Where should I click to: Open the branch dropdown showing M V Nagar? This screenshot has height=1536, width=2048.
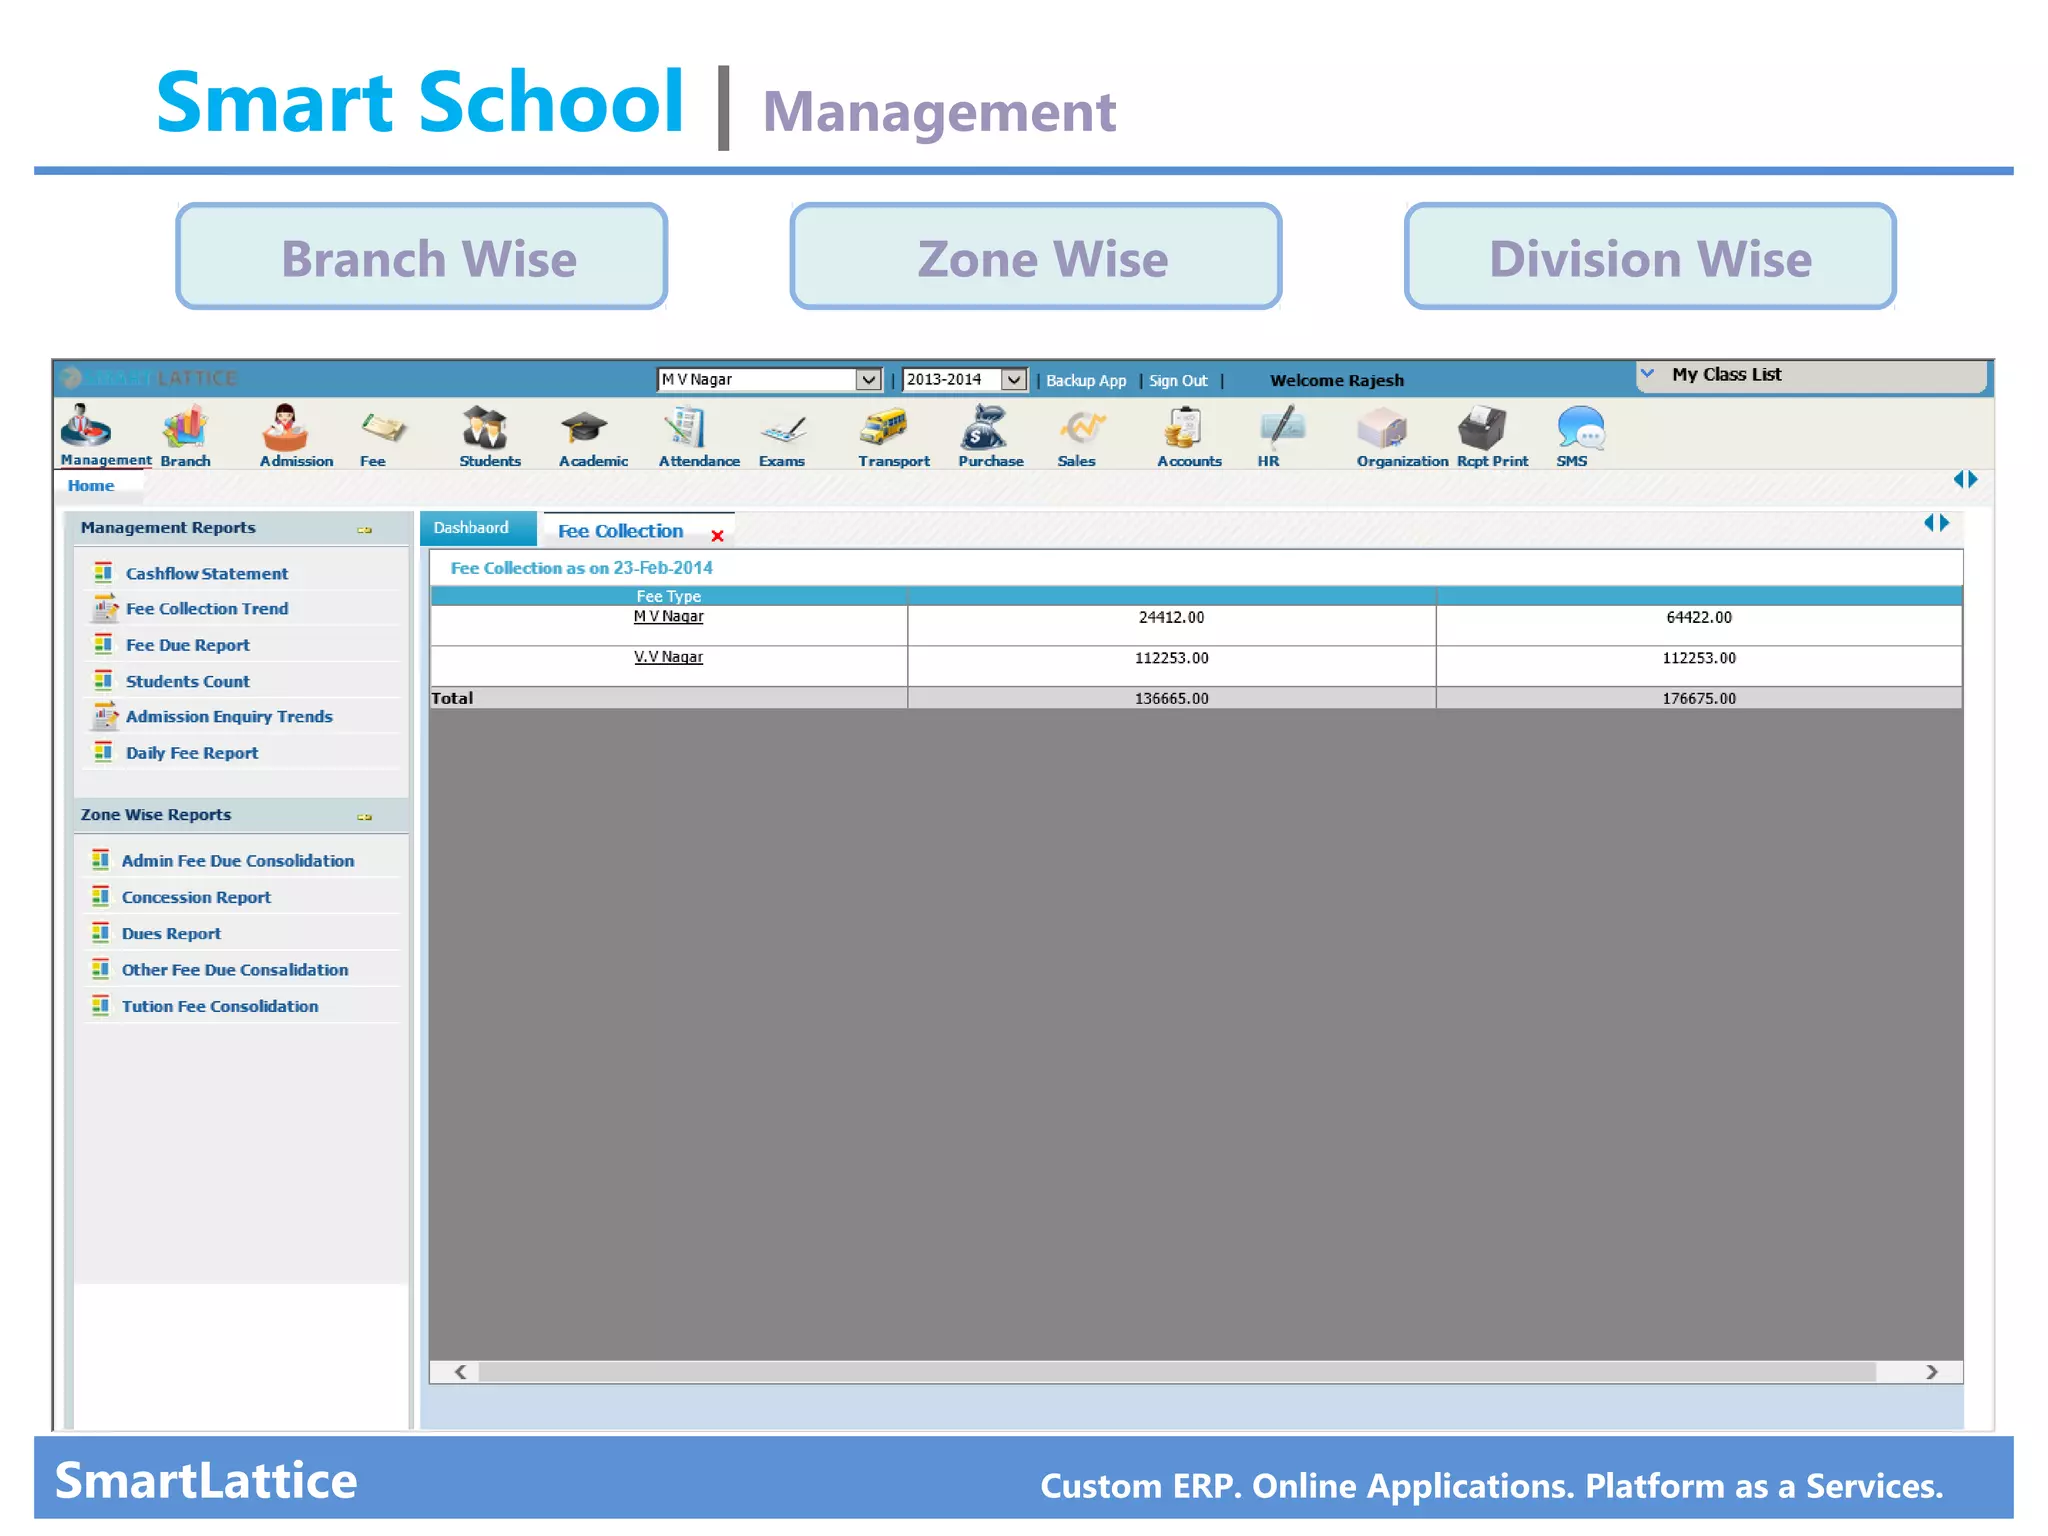(x=769, y=380)
